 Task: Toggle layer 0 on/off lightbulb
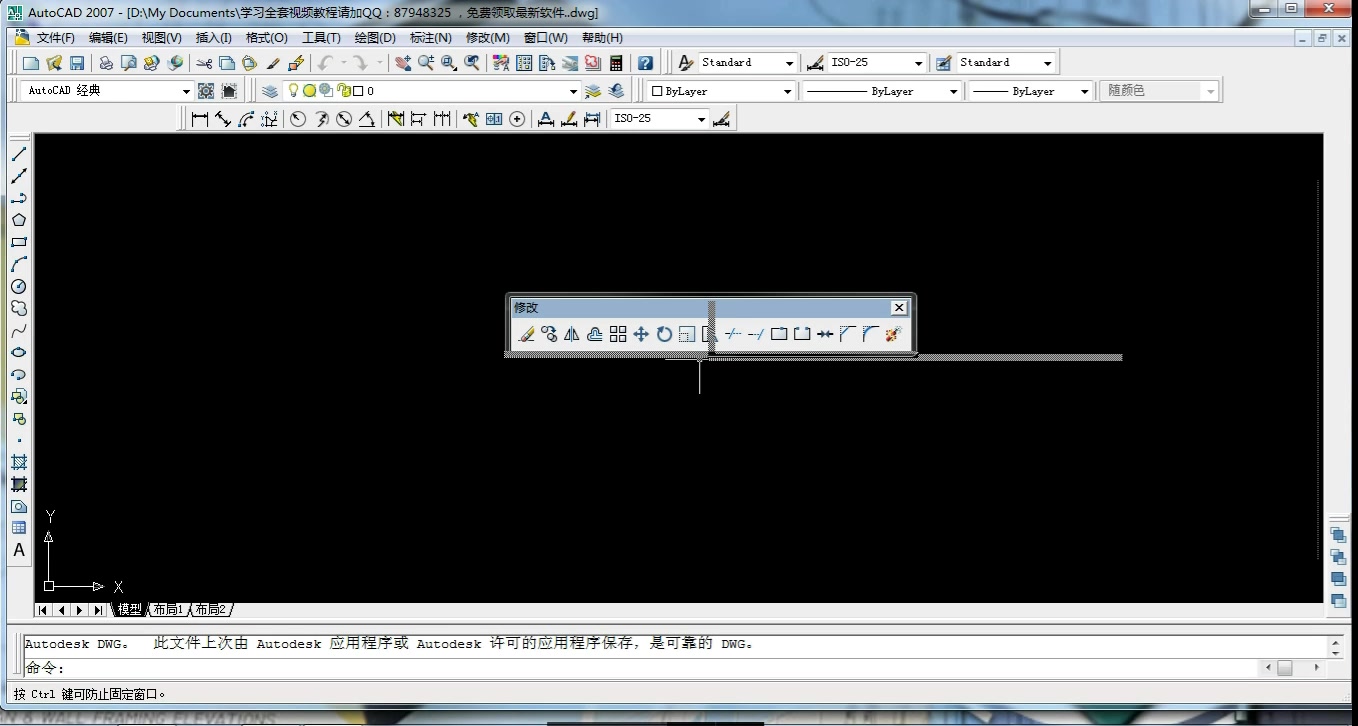pyautogui.click(x=293, y=91)
